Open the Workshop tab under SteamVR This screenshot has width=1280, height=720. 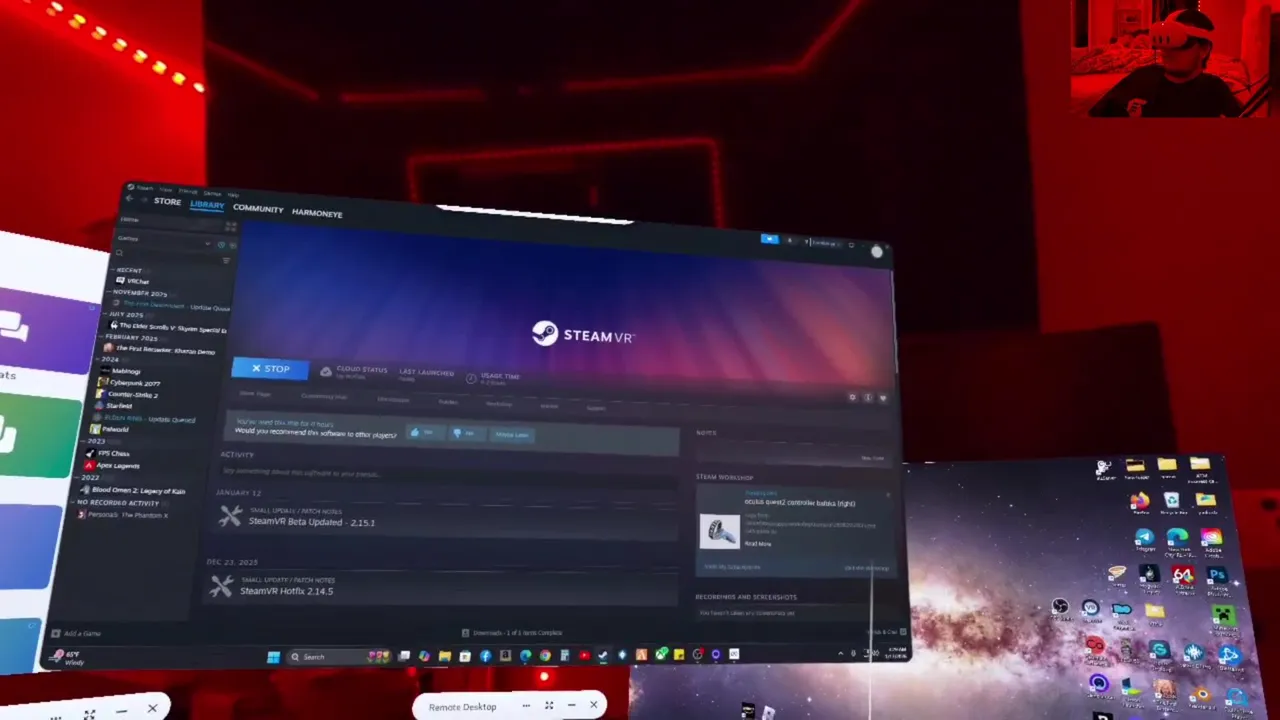tap(498, 404)
